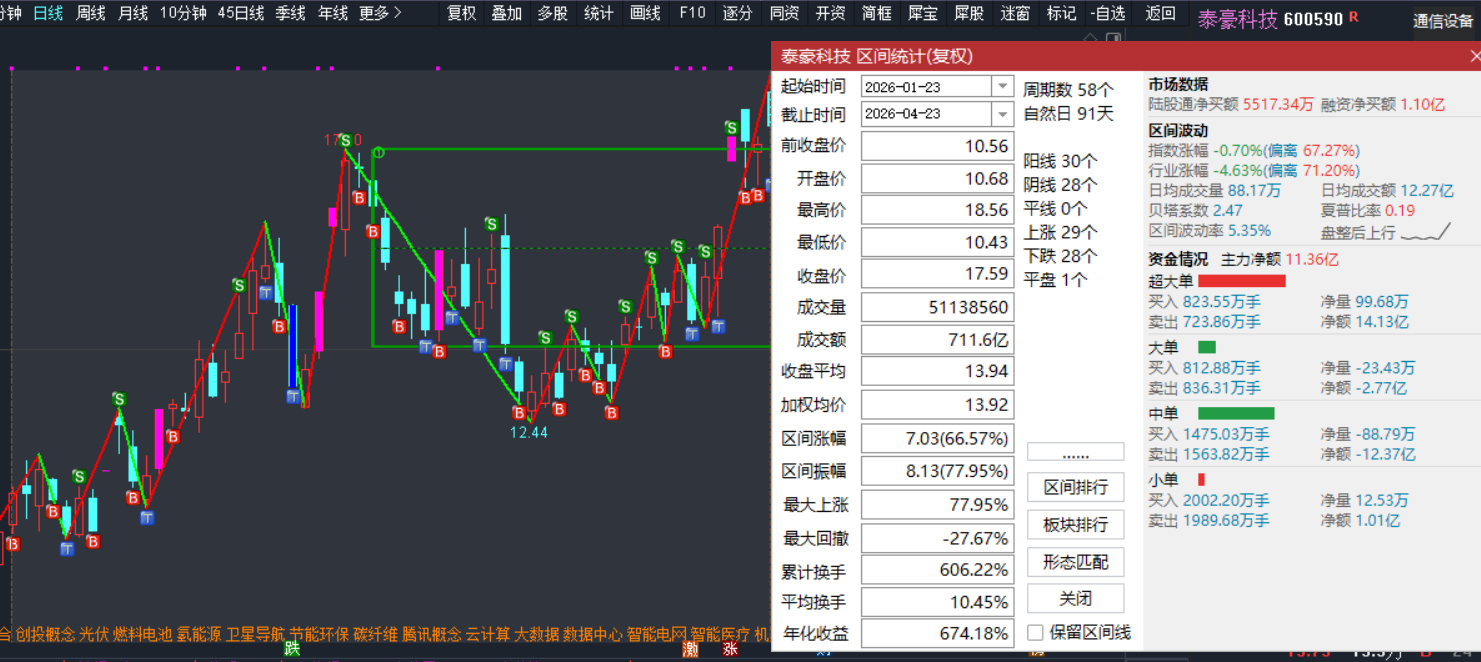The height and width of the screenshot is (662, 1481).
Task: Click the 通信设备 sector label
Action: 1443,21
